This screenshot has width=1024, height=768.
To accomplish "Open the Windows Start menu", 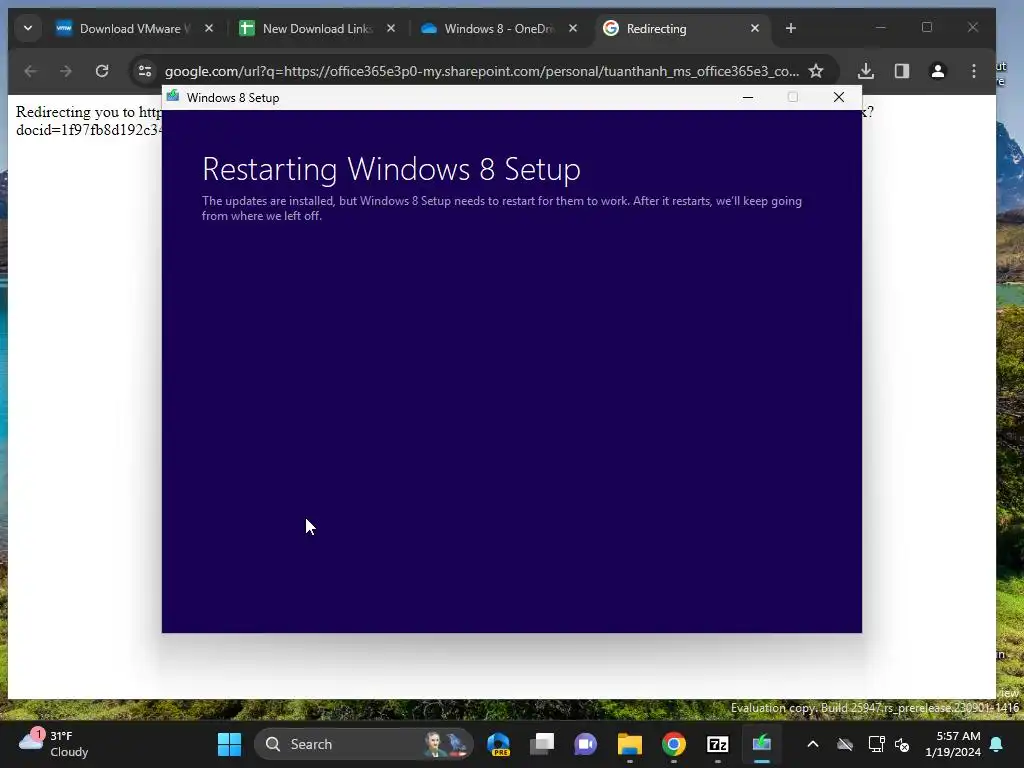I will pos(229,744).
